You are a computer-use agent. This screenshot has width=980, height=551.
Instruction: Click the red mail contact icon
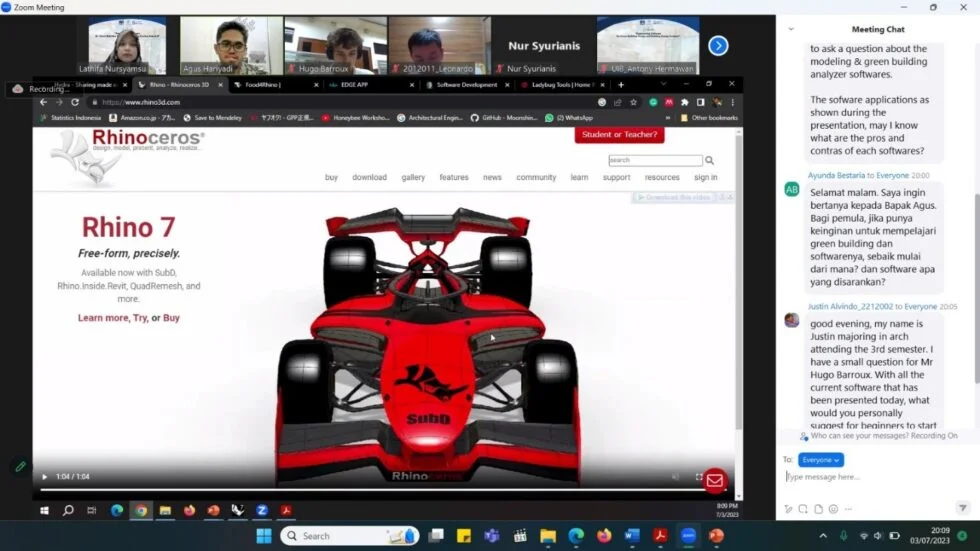(714, 480)
